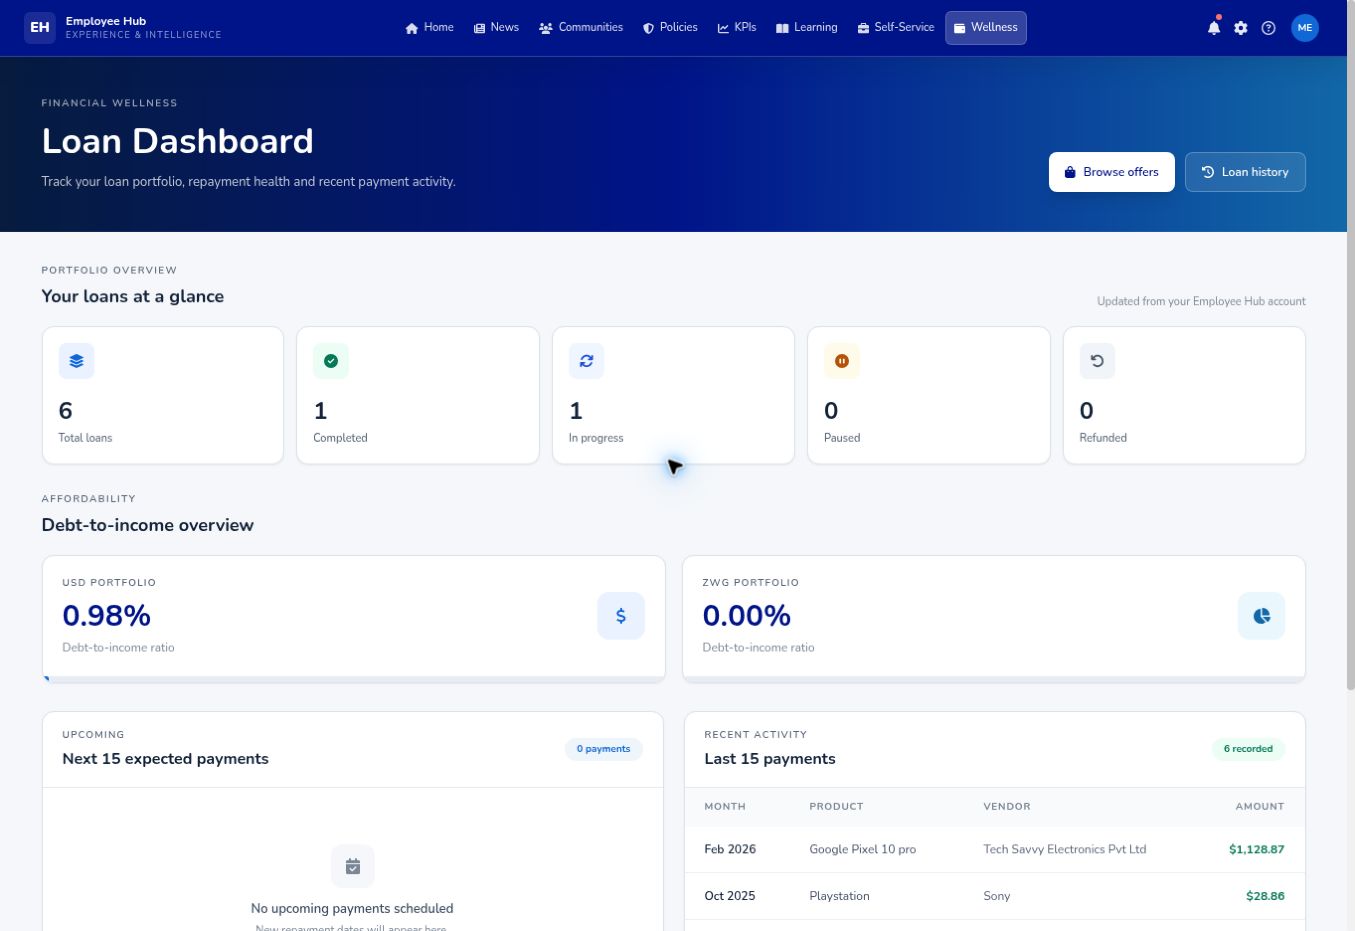Screen dimensions: 1355x931
Task: Open the settings gear icon
Action: tap(1241, 28)
